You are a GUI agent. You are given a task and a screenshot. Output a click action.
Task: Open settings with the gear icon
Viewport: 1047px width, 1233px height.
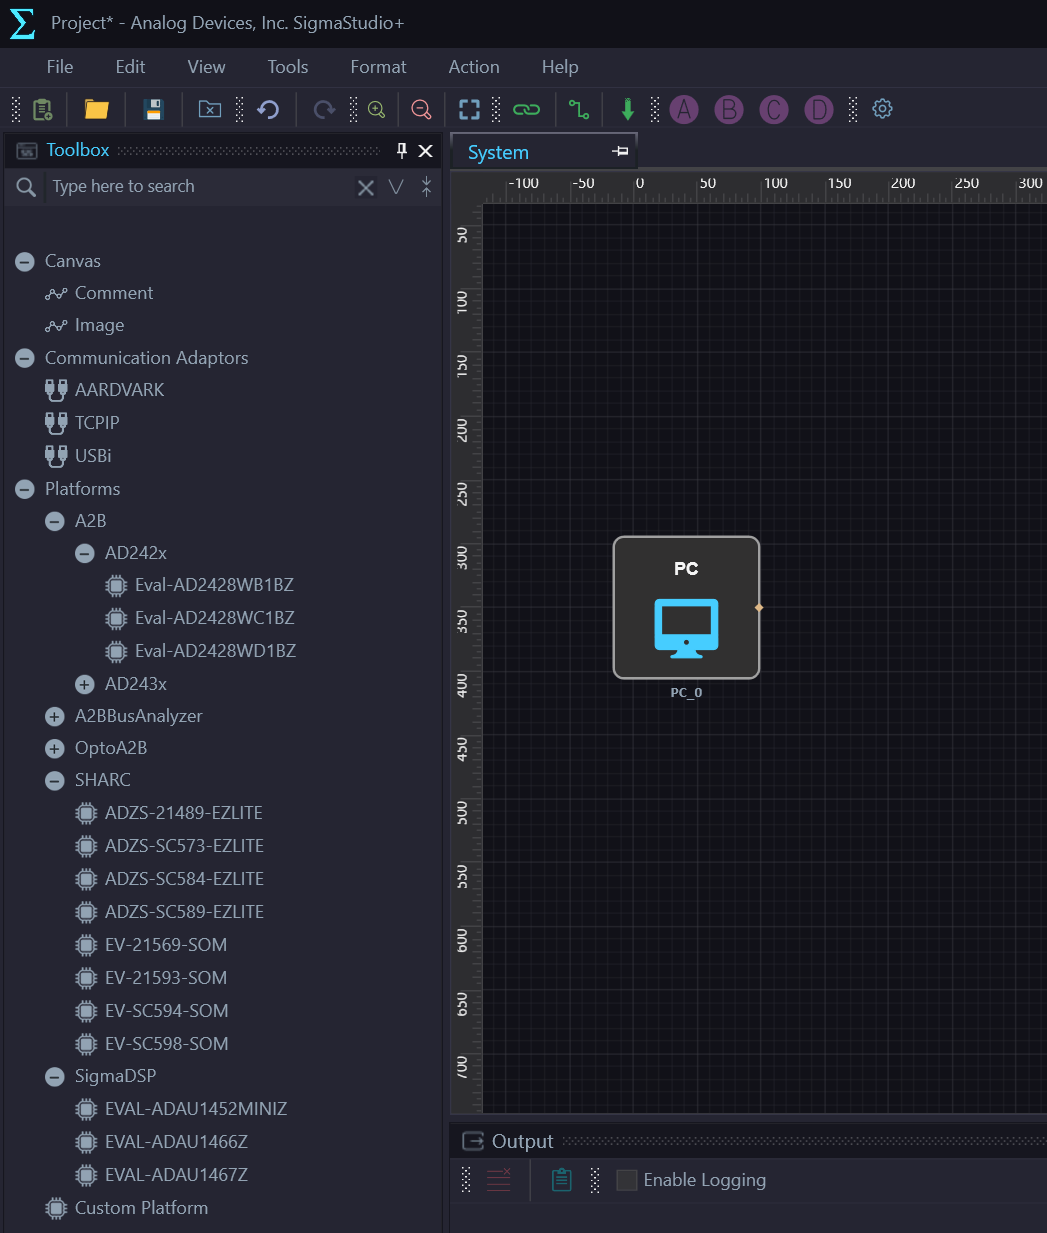(882, 109)
